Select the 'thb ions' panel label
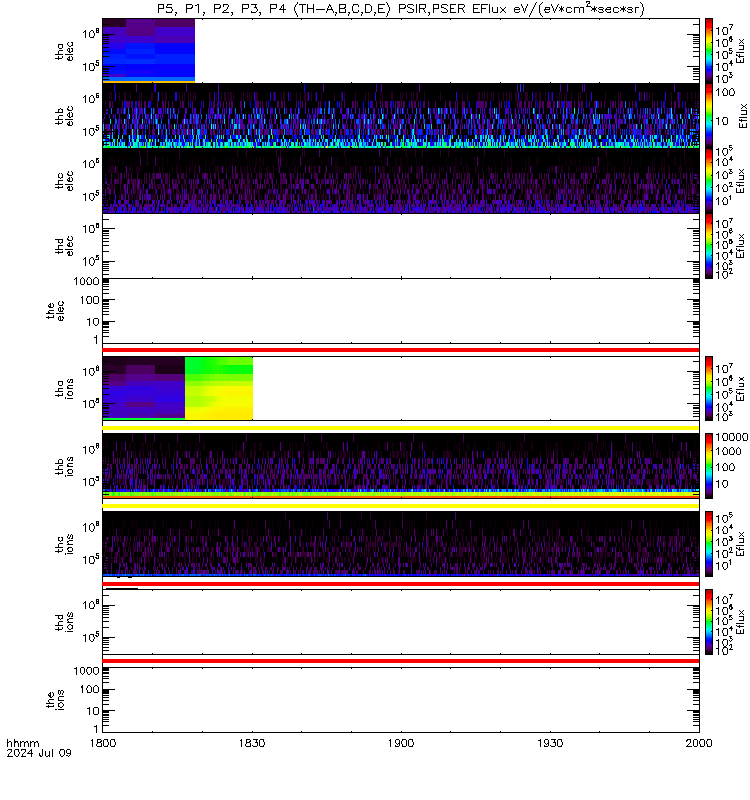Viewport: 750px width, 800px height. pyautogui.click(x=64, y=466)
